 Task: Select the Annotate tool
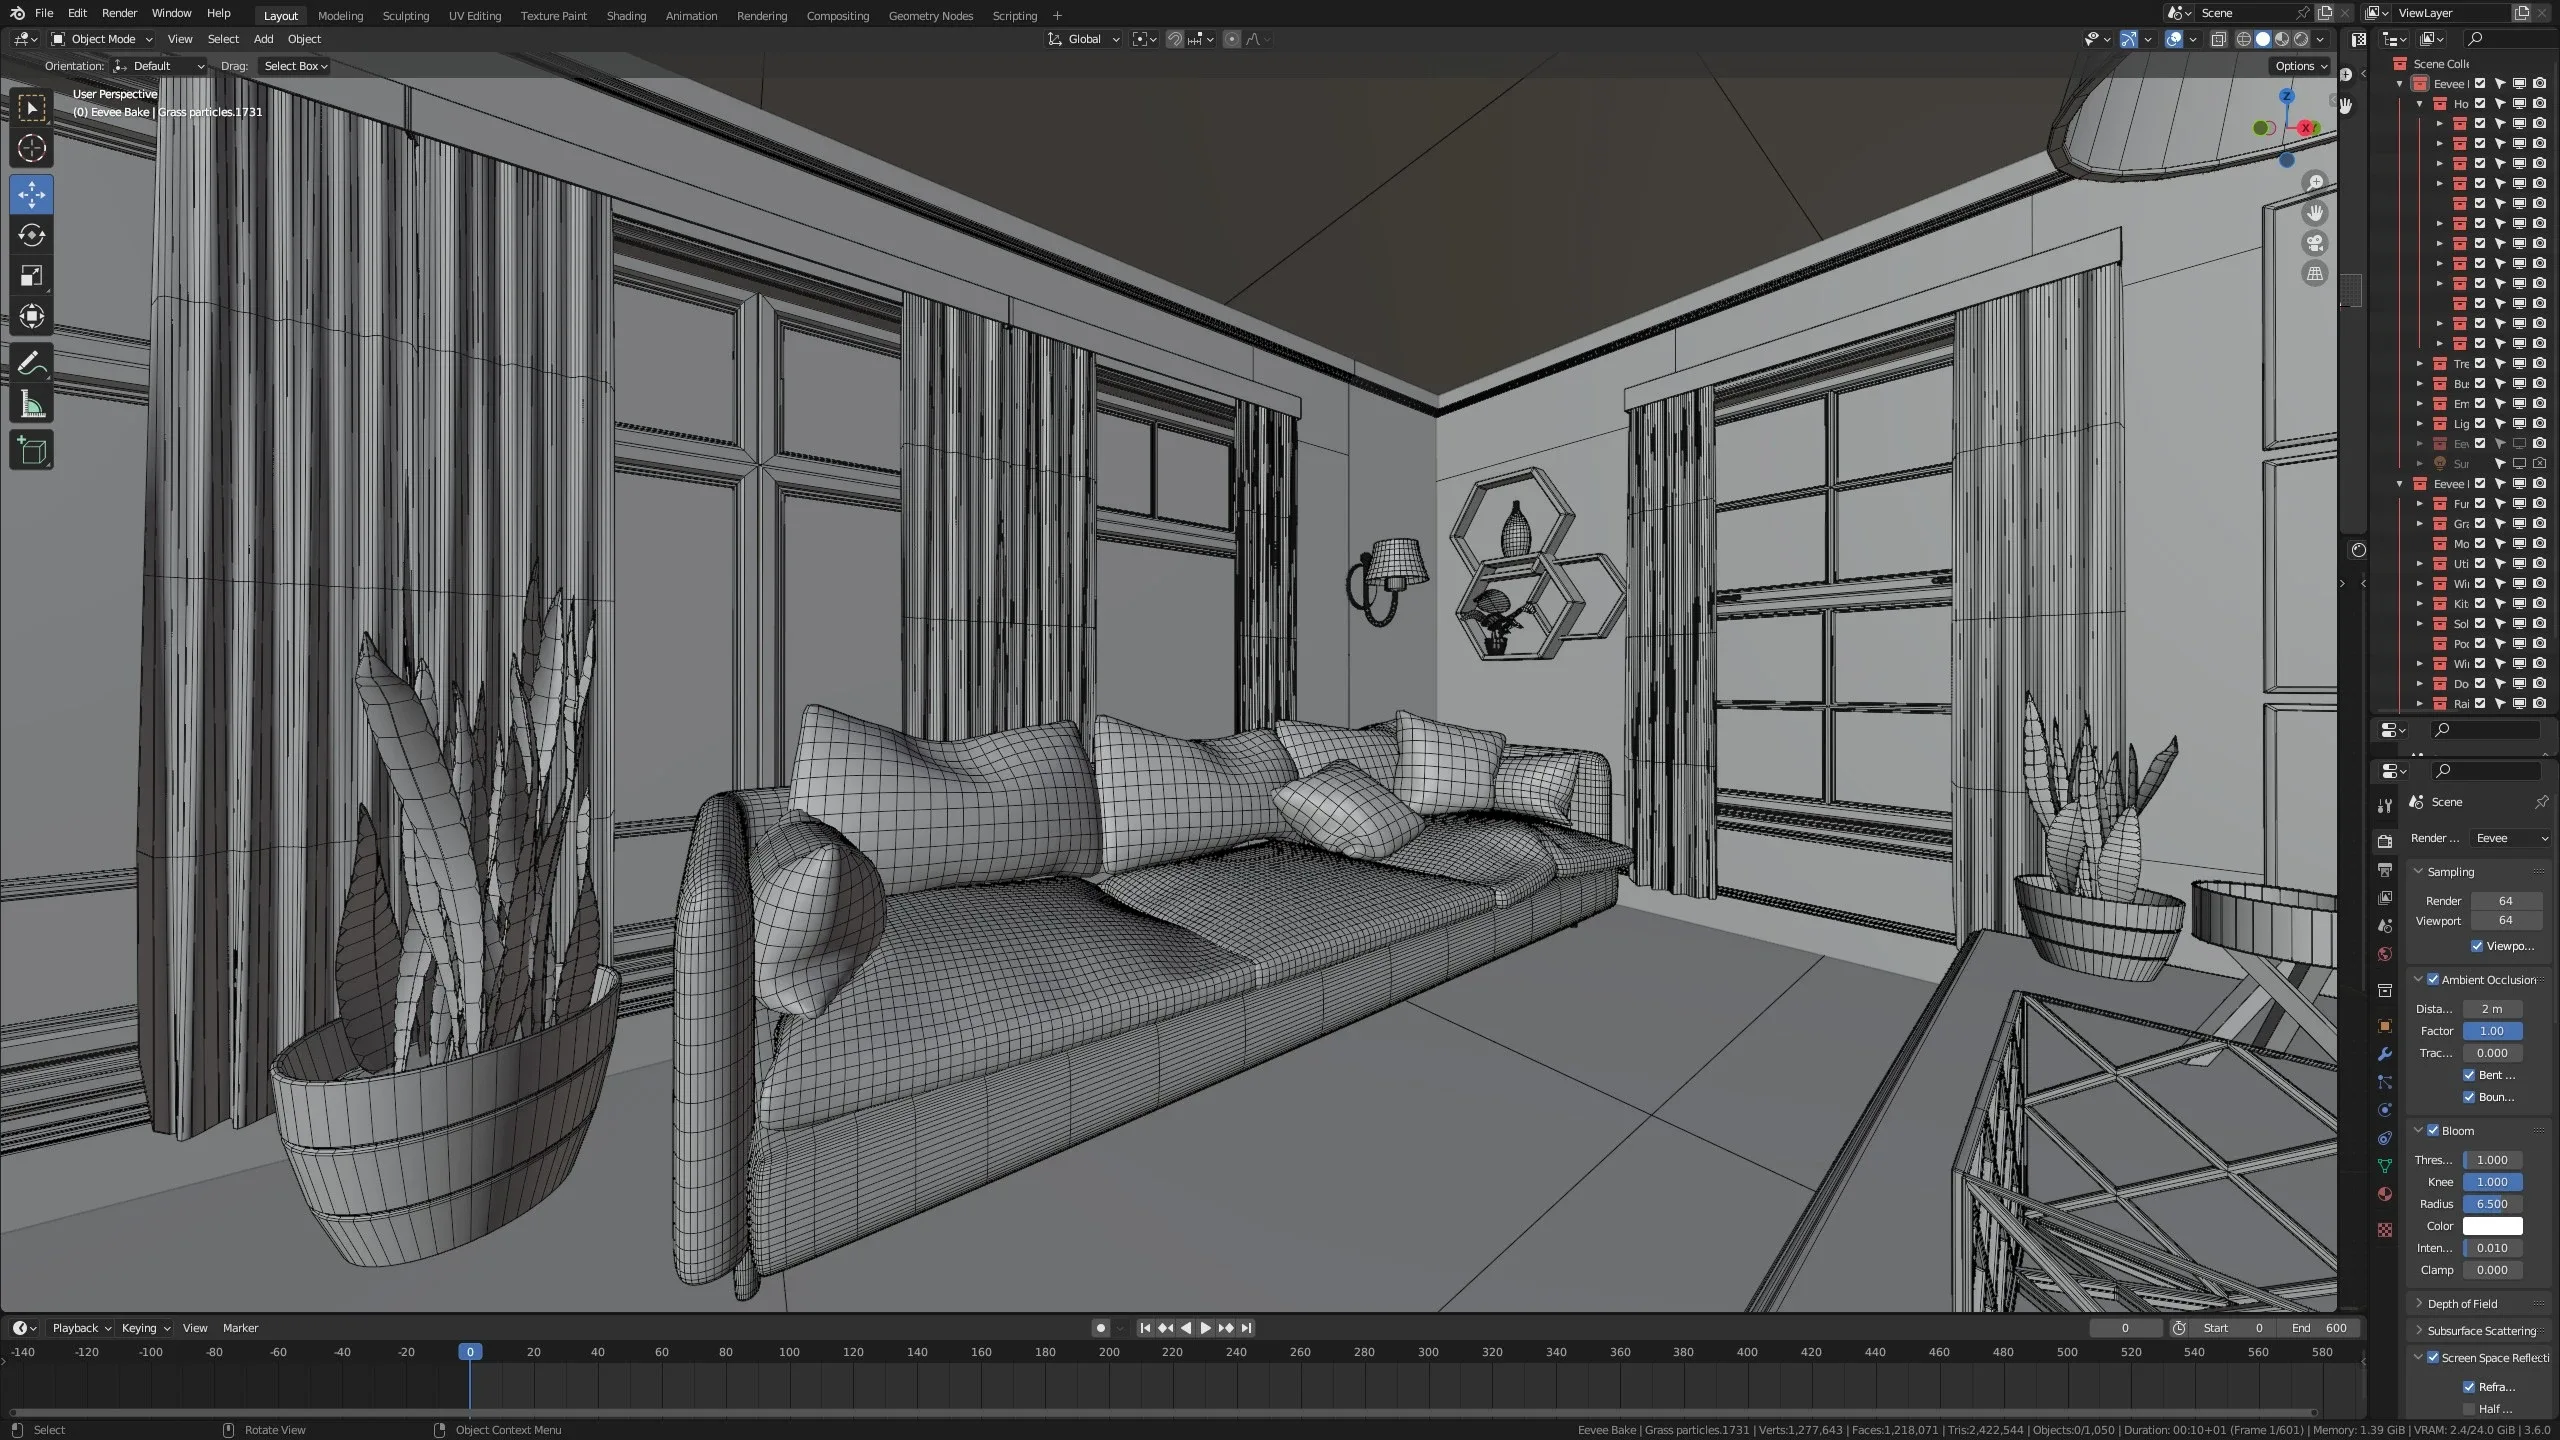[31, 362]
